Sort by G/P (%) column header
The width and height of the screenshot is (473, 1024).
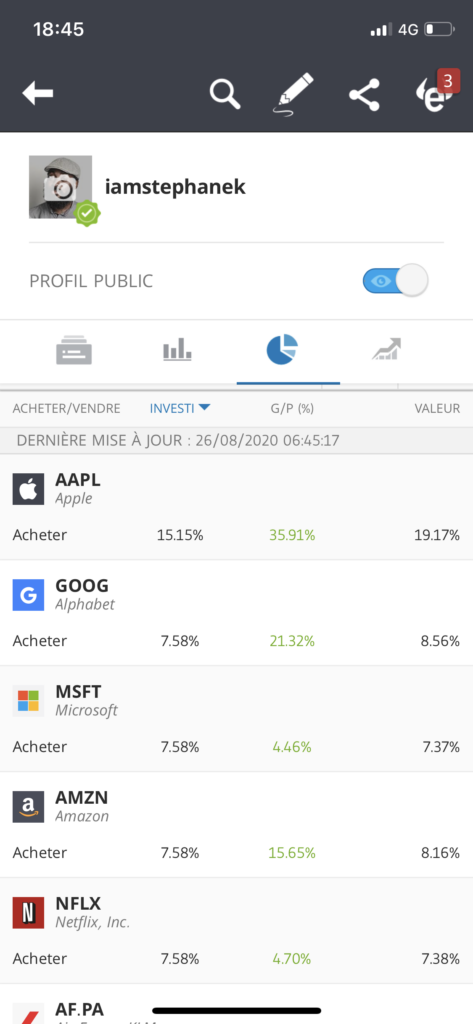pyautogui.click(x=292, y=409)
